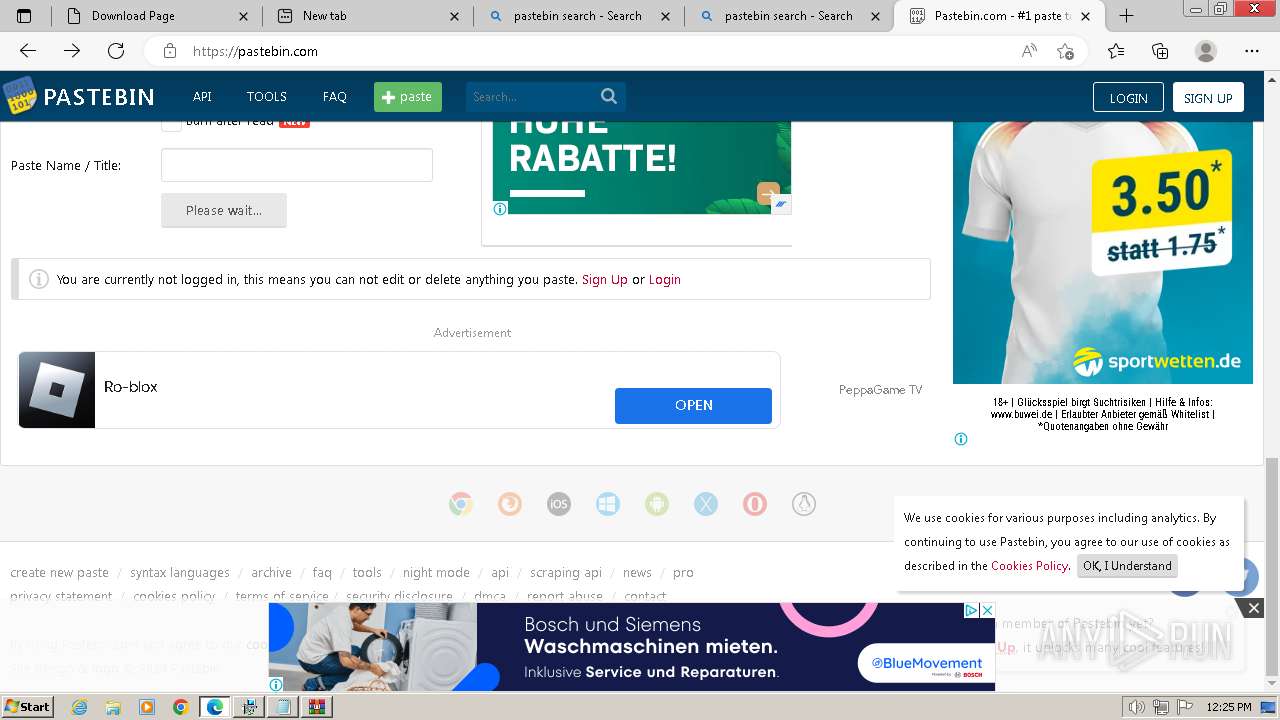Open the Windows app icon link
This screenshot has height=720, width=1280.
point(608,504)
